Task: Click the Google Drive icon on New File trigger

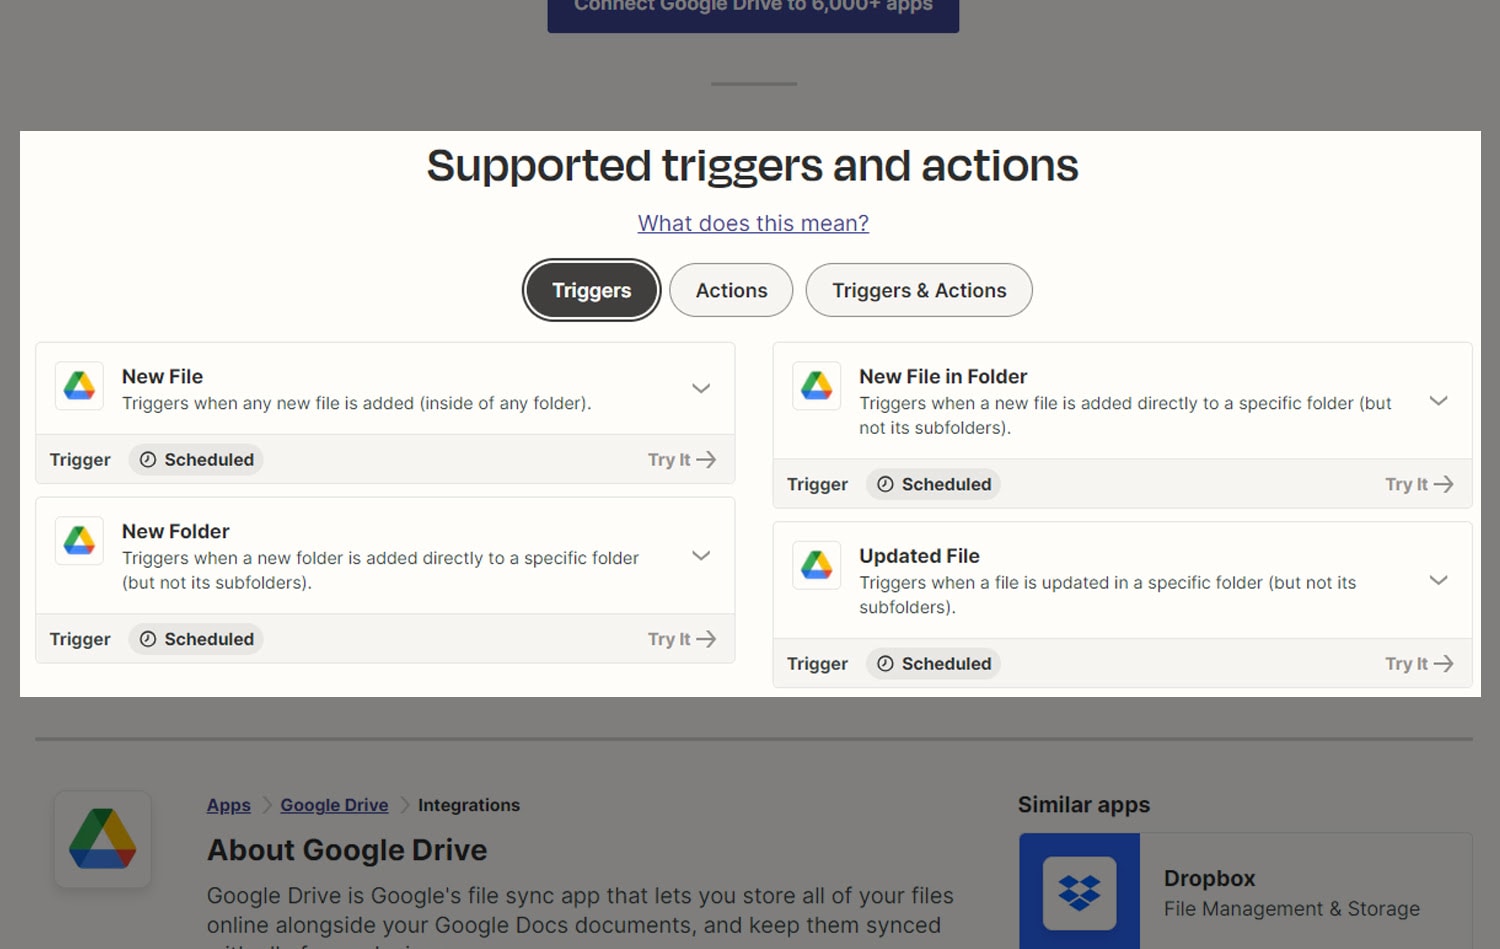Action: pyautogui.click(x=79, y=386)
